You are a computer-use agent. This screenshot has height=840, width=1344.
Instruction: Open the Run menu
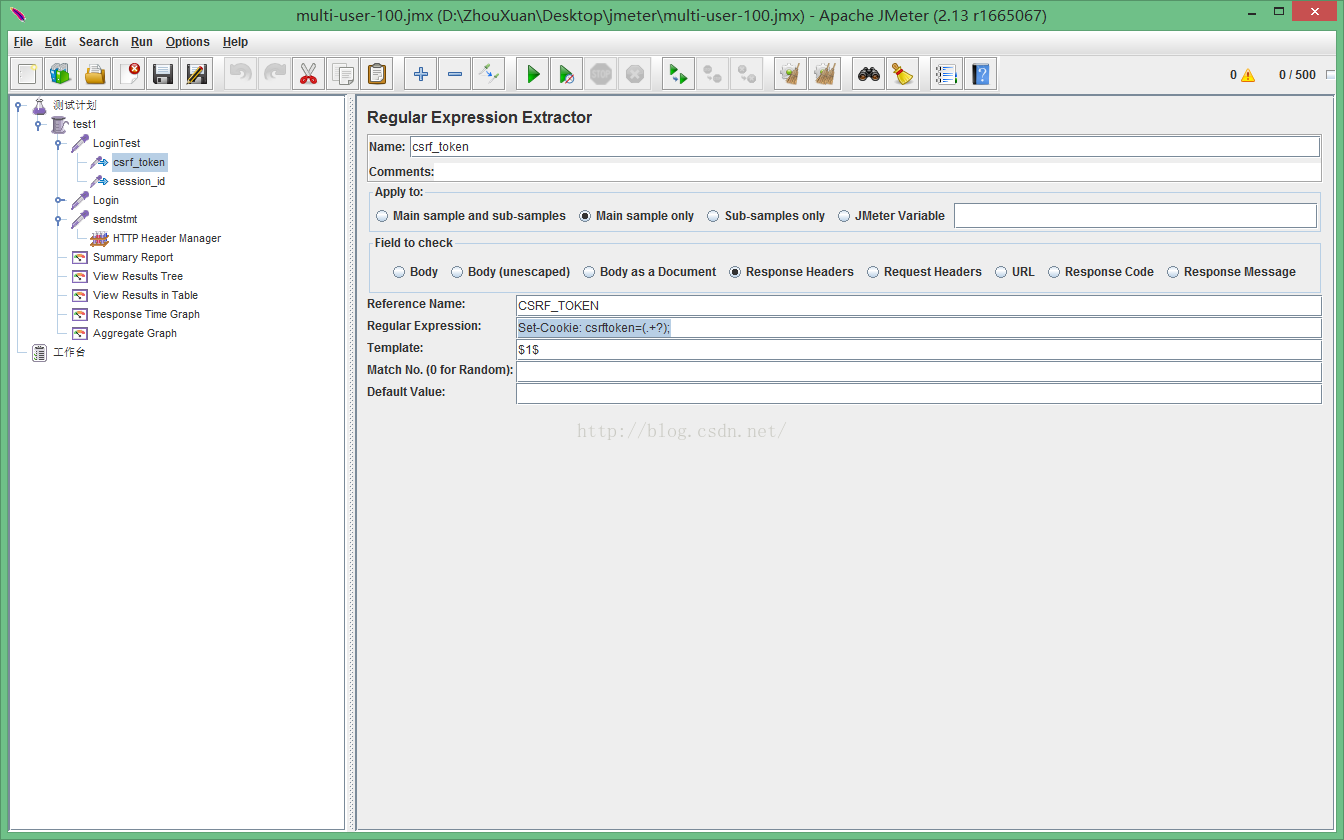click(142, 42)
